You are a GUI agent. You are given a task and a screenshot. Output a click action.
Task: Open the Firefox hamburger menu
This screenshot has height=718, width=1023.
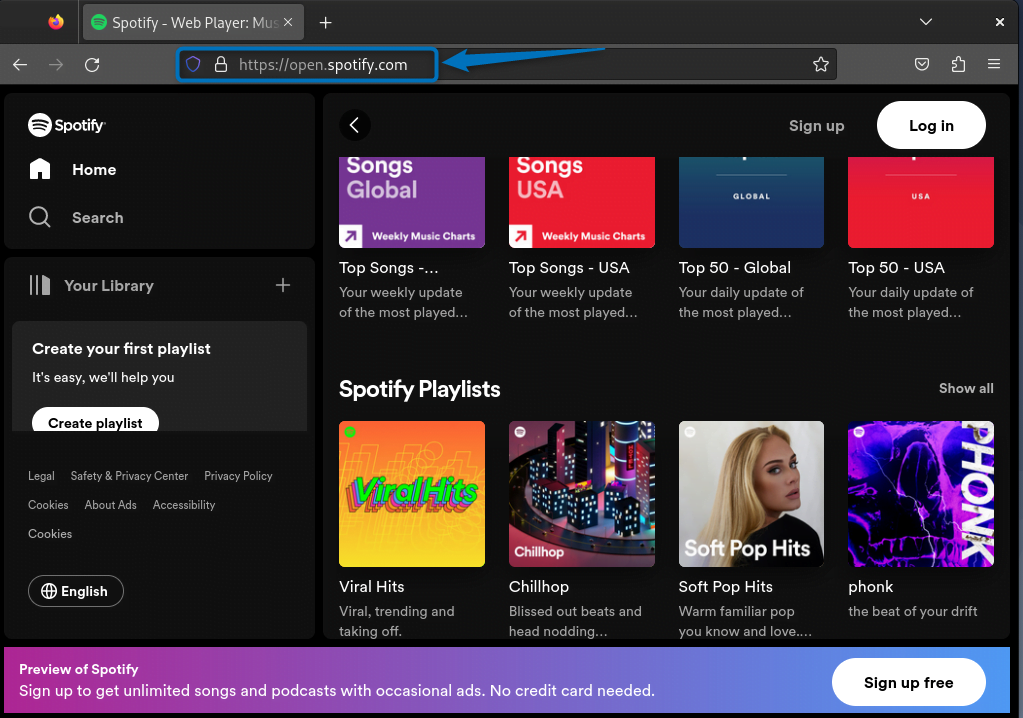[994, 64]
